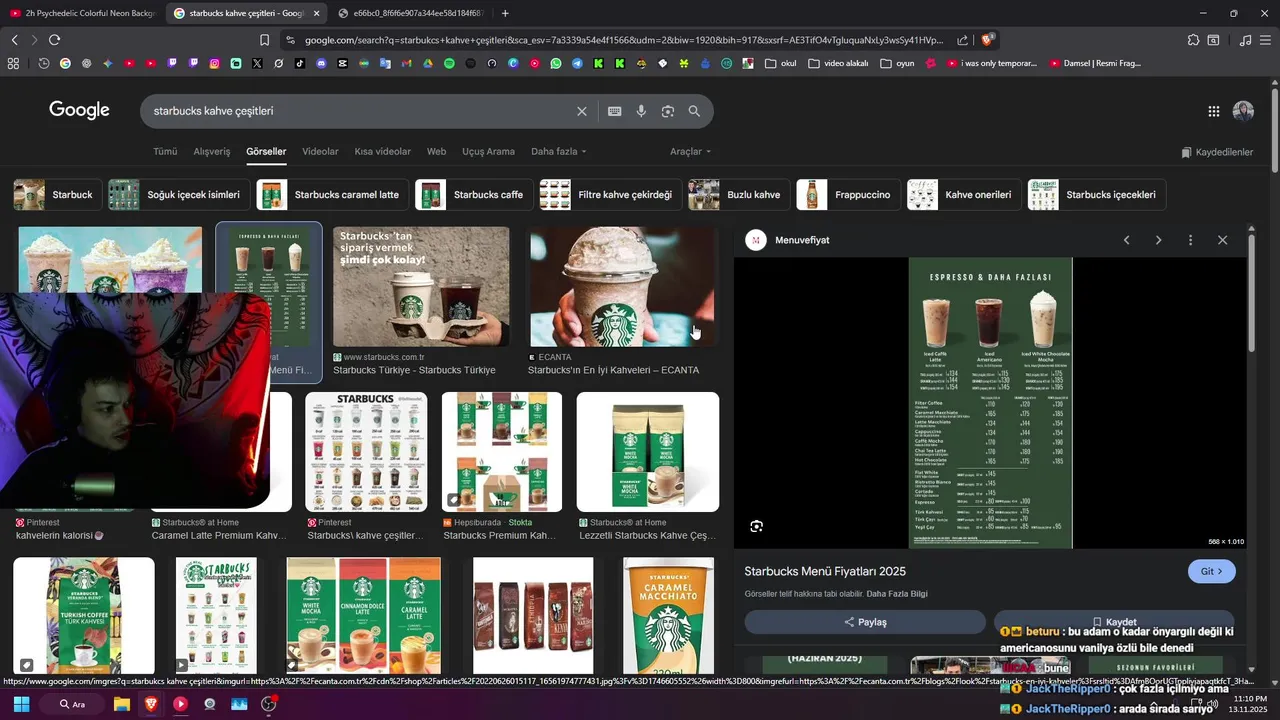
Task: Run search with the magnifier icon
Action: [694, 111]
